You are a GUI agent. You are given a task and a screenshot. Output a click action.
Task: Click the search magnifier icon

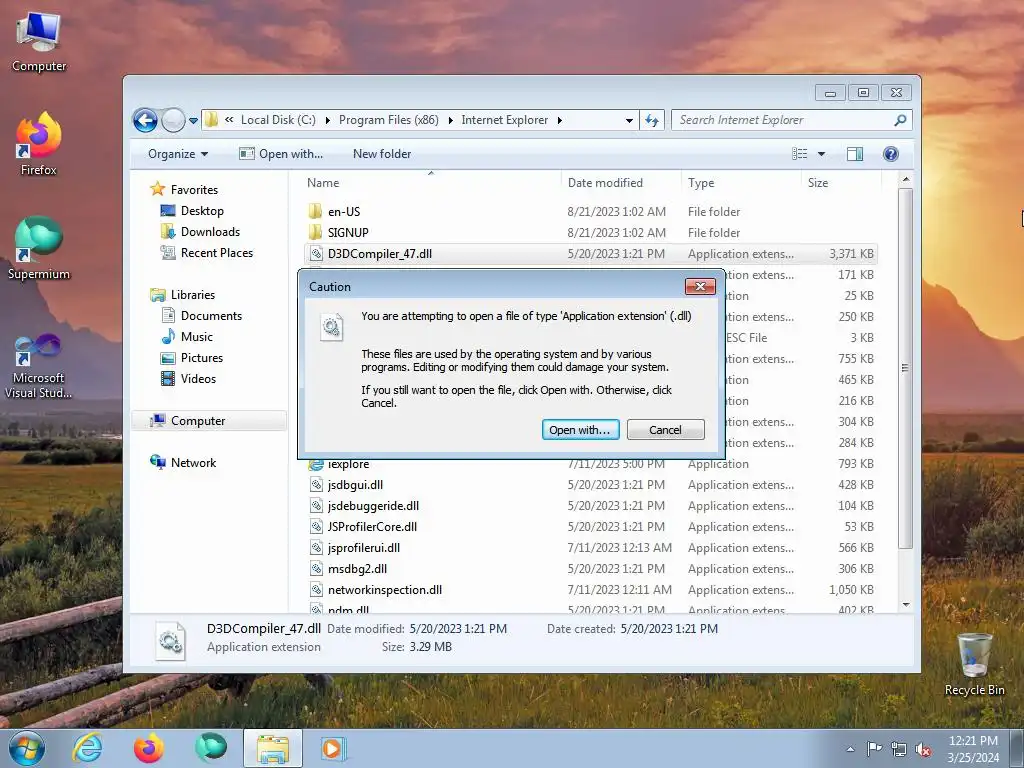click(900, 120)
